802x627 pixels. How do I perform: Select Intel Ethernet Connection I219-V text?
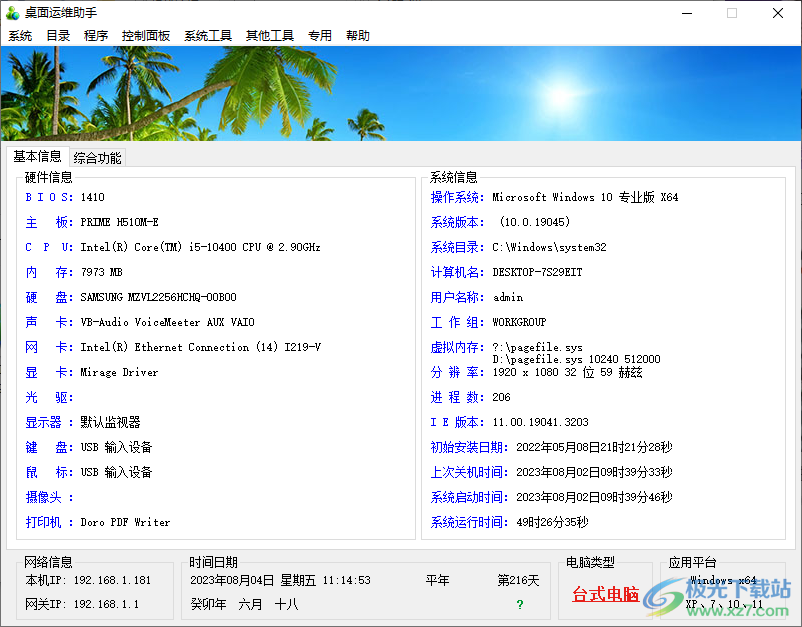point(200,347)
